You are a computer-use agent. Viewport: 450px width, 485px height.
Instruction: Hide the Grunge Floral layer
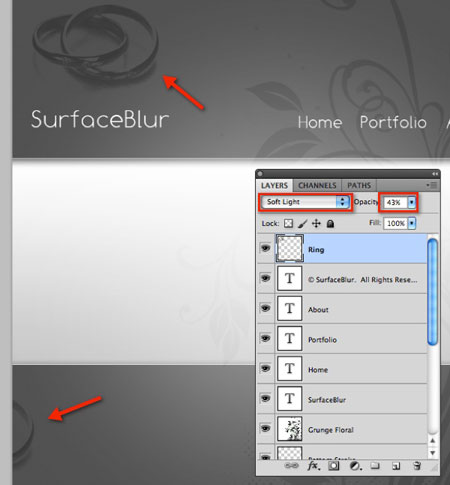pos(265,428)
